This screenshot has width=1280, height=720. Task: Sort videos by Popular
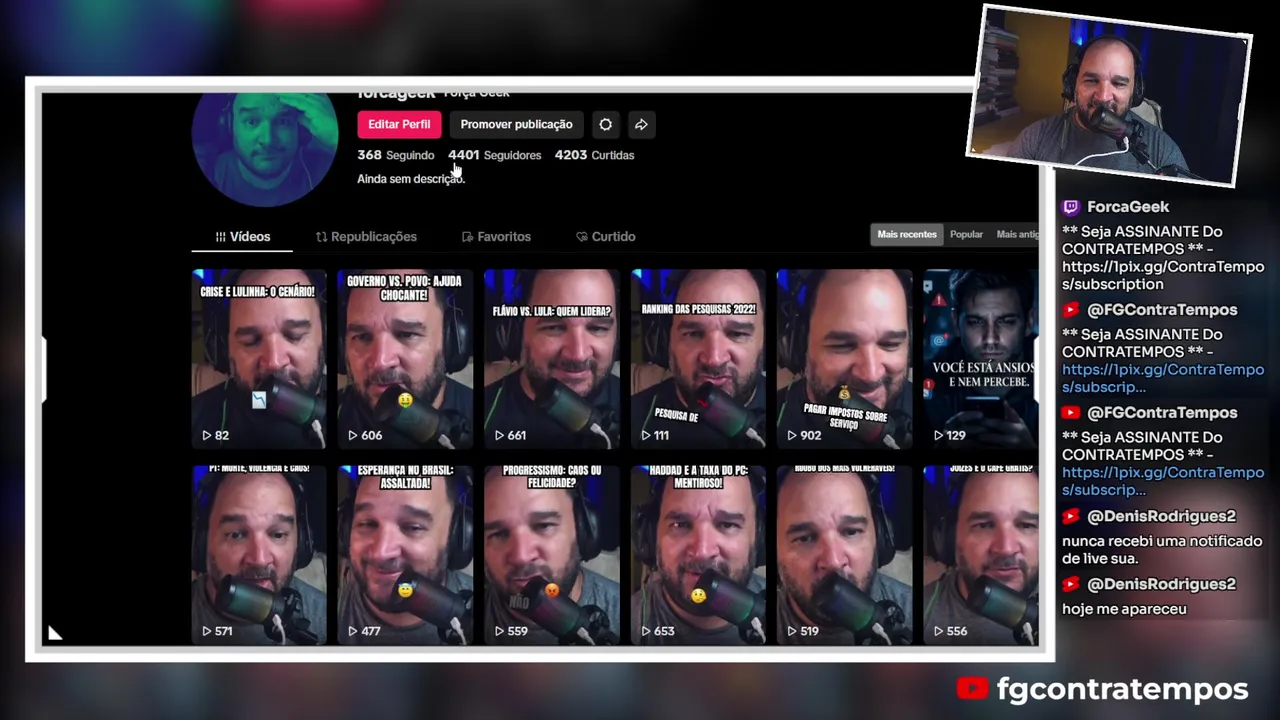(966, 234)
